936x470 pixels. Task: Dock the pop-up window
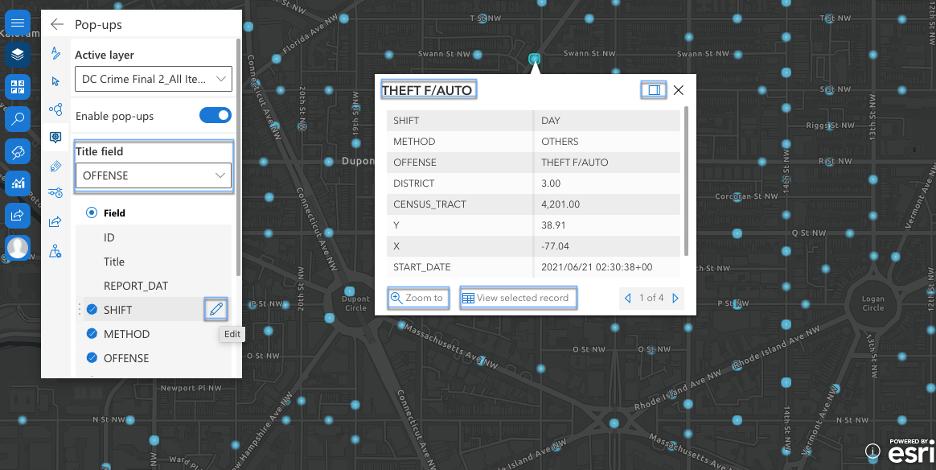coord(654,90)
